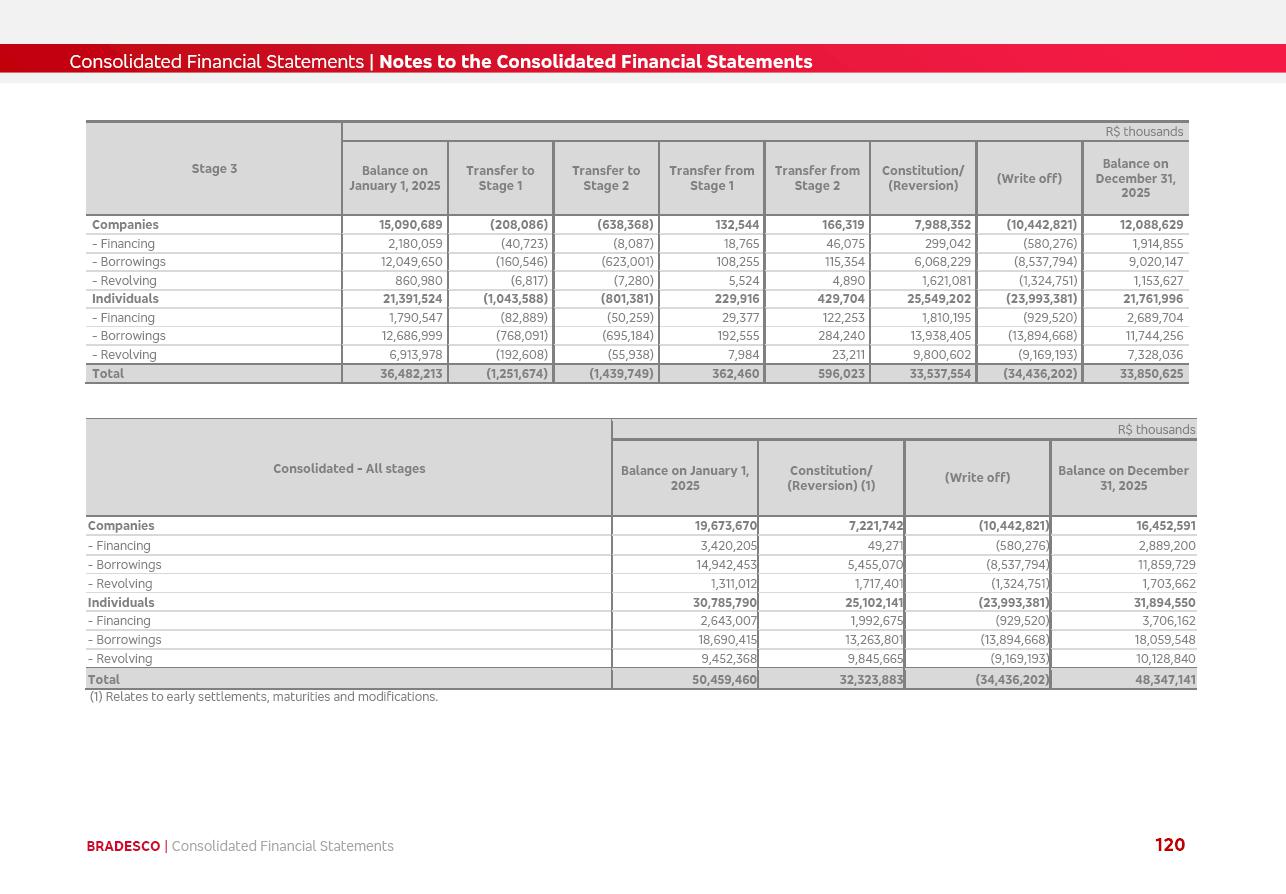Click "(Write off)" header in Stage 3 table
The image size is (1286, 894).
[x=1029, y=179]
